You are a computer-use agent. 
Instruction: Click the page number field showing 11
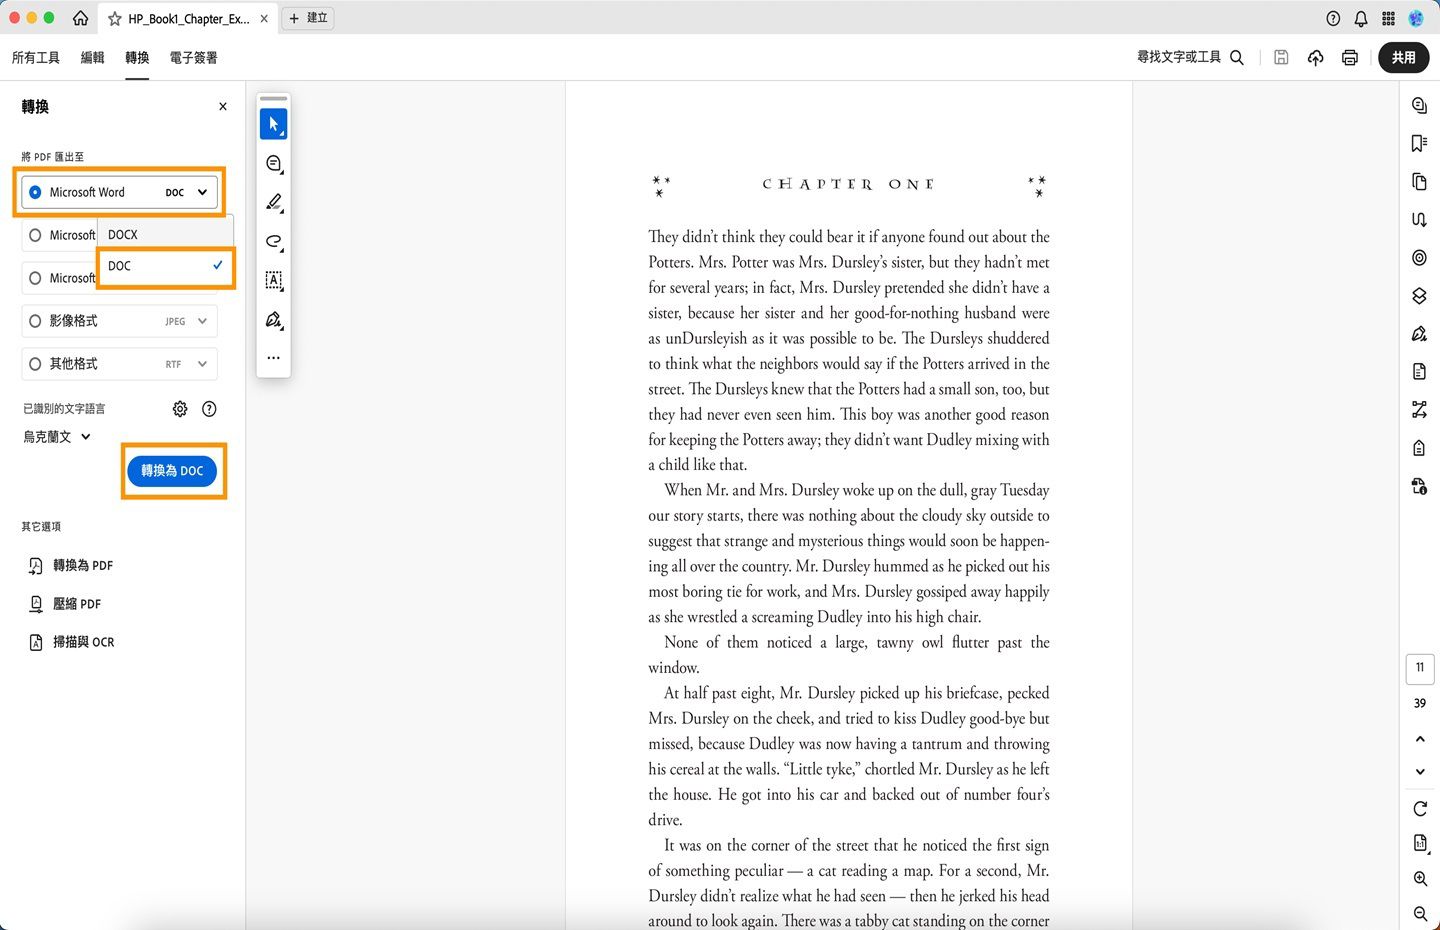1419,667
